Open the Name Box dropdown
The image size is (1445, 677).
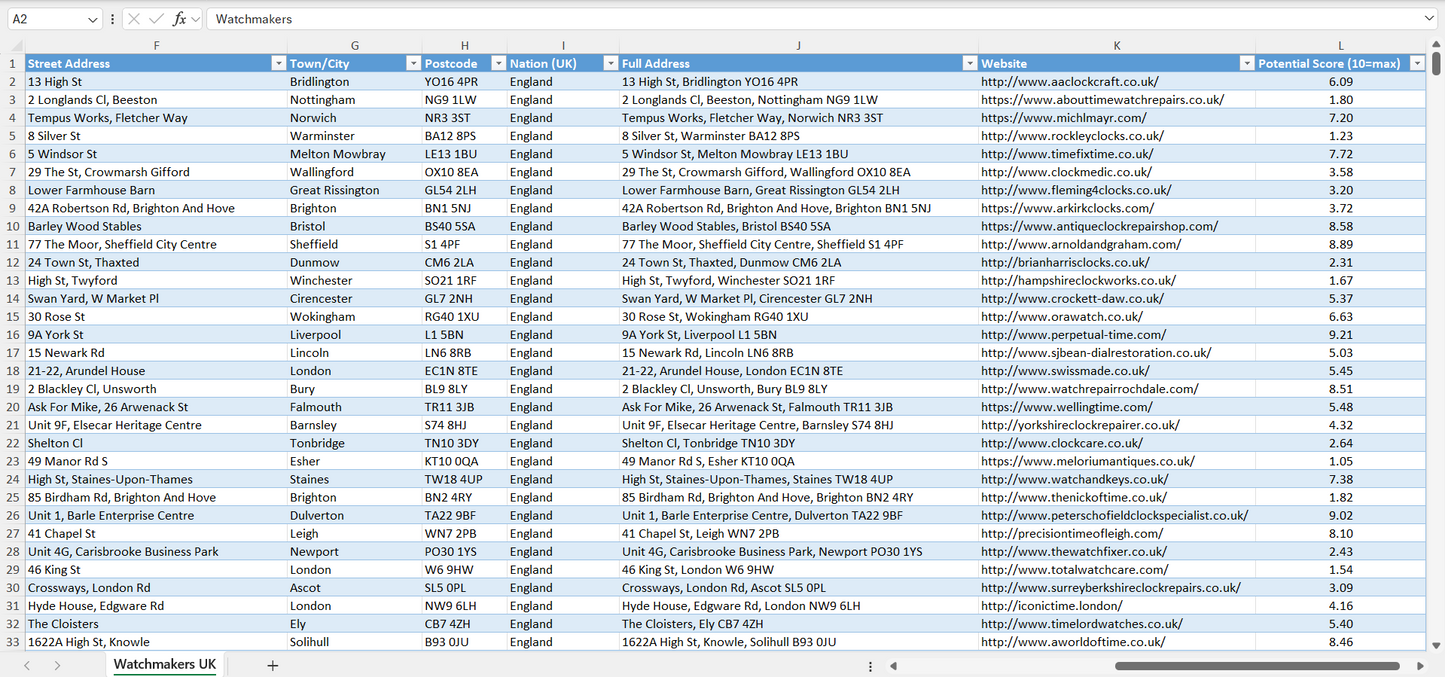(94, 18)
